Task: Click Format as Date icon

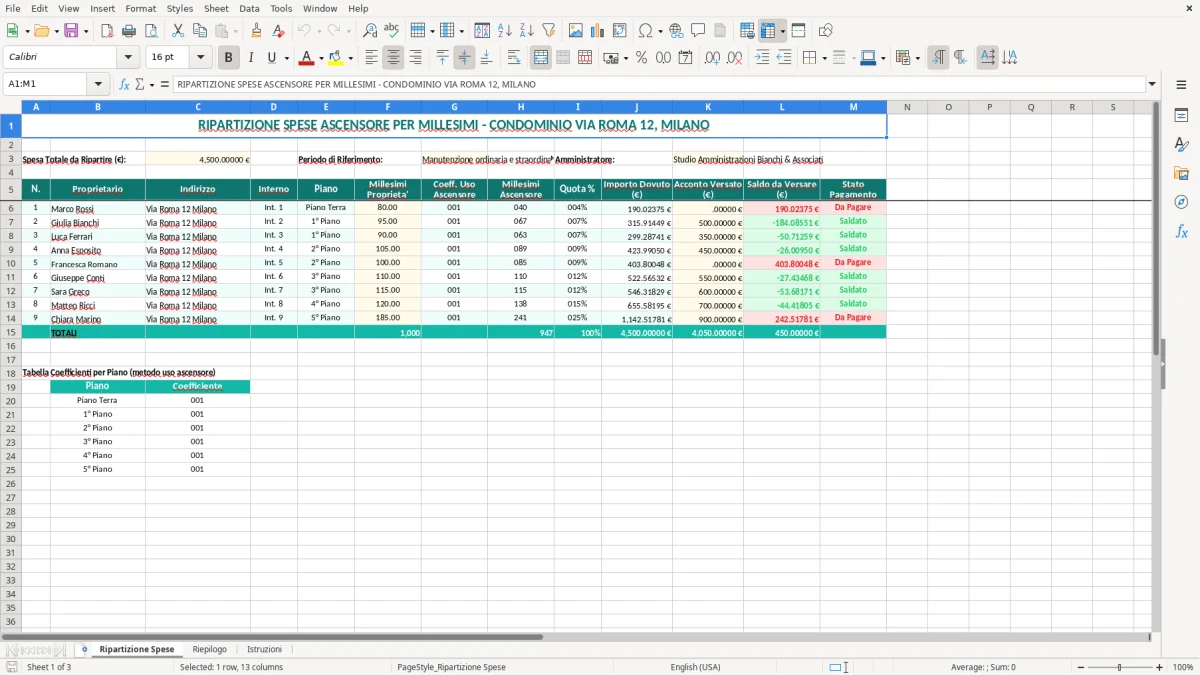Action: tap(685, 58)
